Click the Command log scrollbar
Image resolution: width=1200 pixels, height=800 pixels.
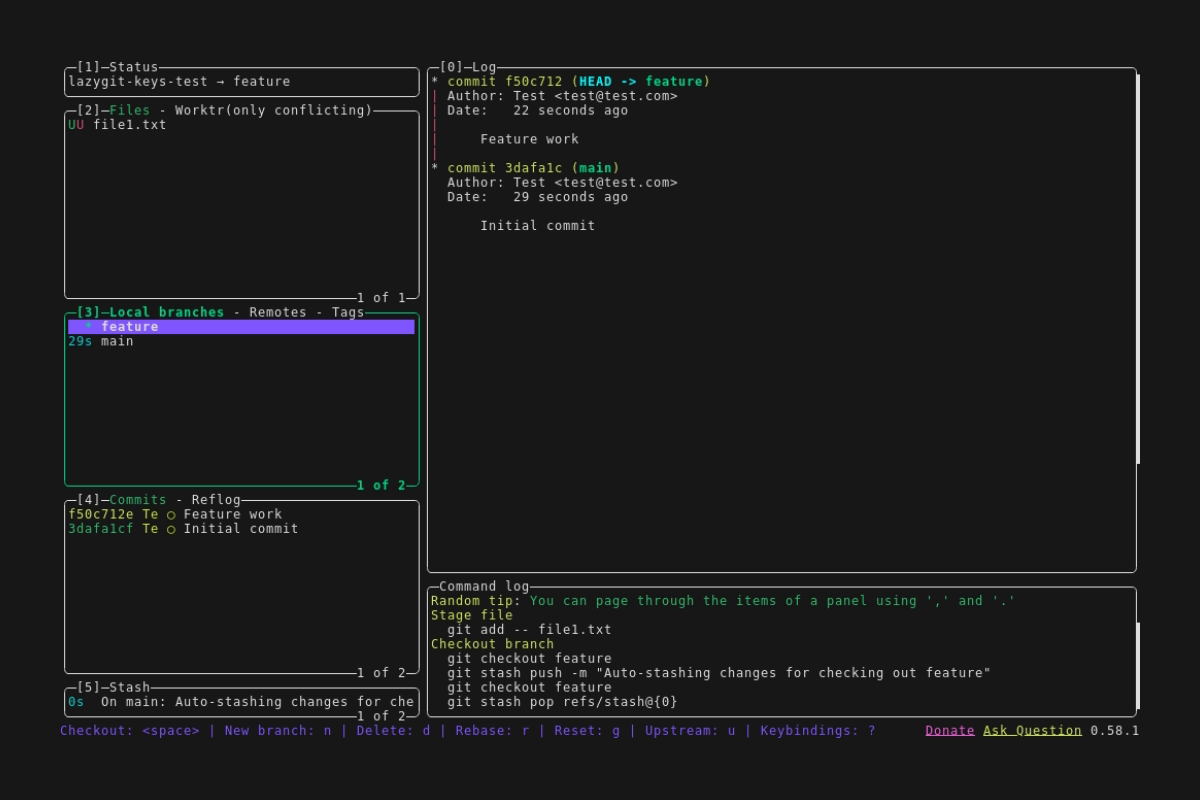pyautogui.click(x=1138, y=665)
